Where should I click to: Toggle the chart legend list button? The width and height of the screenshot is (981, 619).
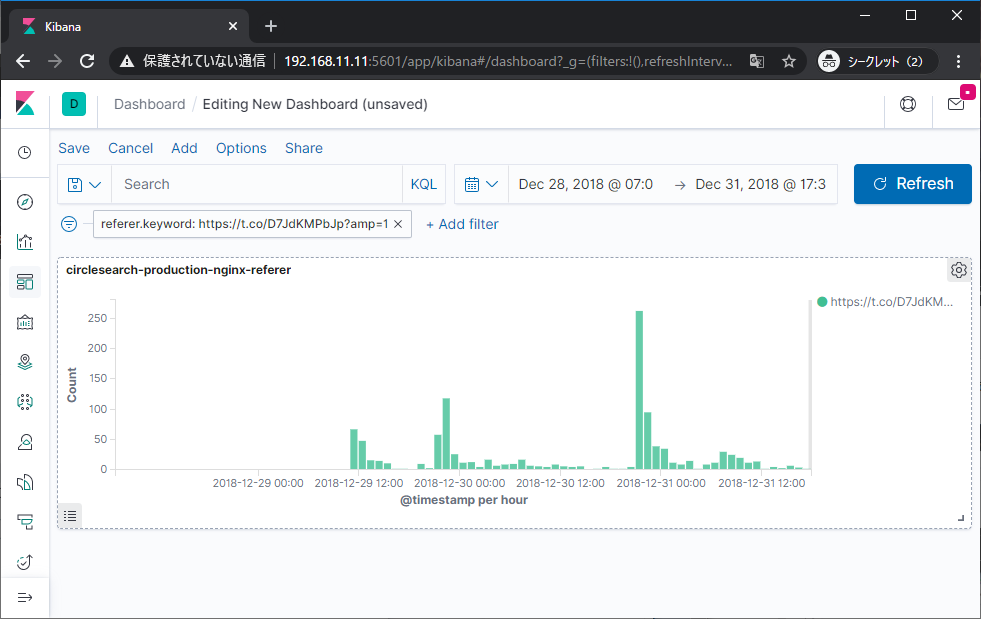70,516
